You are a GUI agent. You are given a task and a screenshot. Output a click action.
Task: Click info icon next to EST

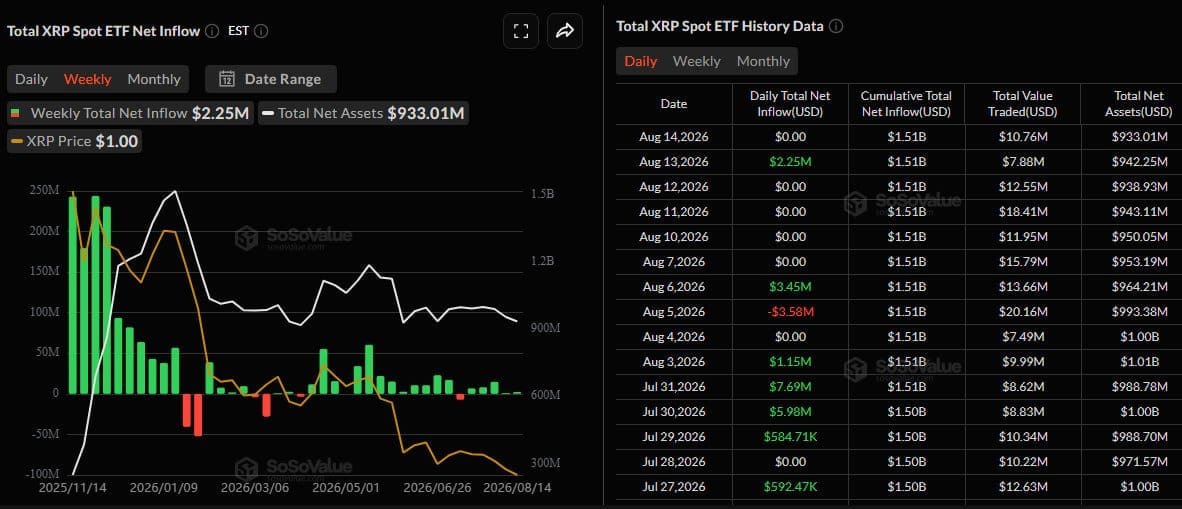(261, 31)
